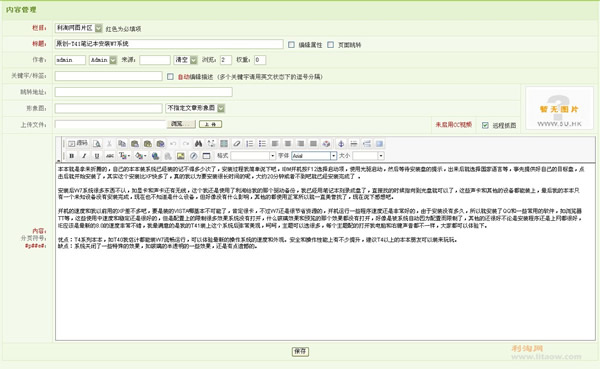Insert a bulleted list

point(262,144)
